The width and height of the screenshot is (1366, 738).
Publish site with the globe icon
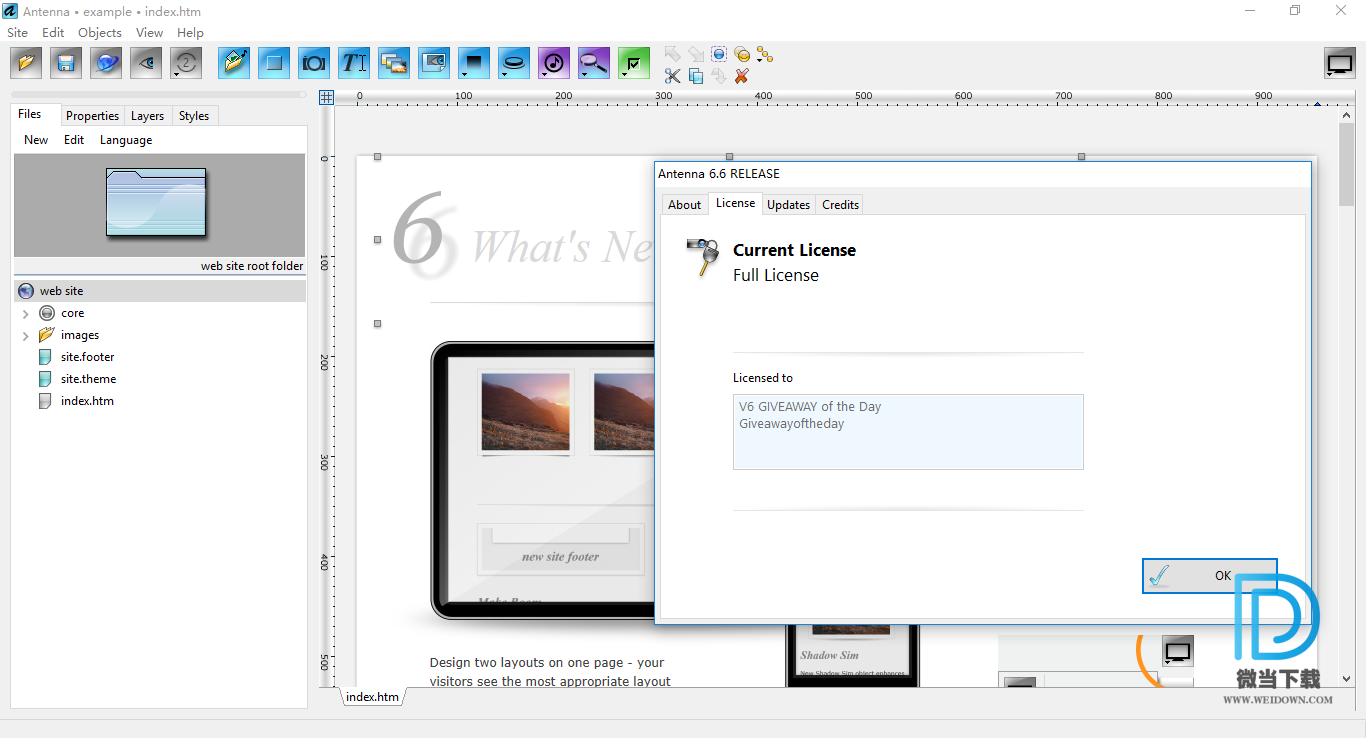click(106, 63)
